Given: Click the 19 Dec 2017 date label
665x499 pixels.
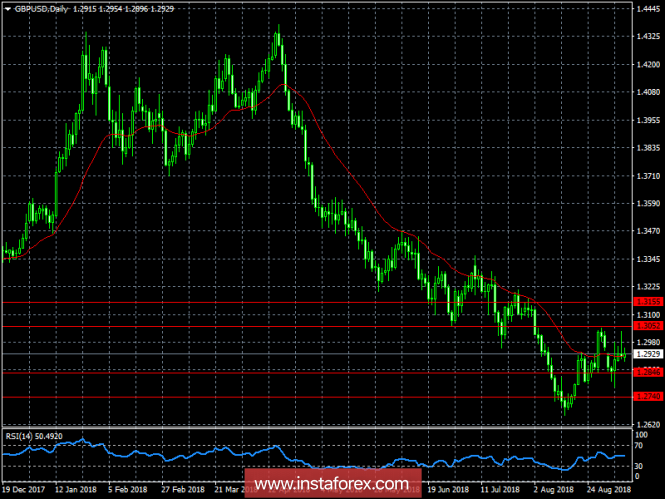Looking at the screenshot, I should click(24, 489).
